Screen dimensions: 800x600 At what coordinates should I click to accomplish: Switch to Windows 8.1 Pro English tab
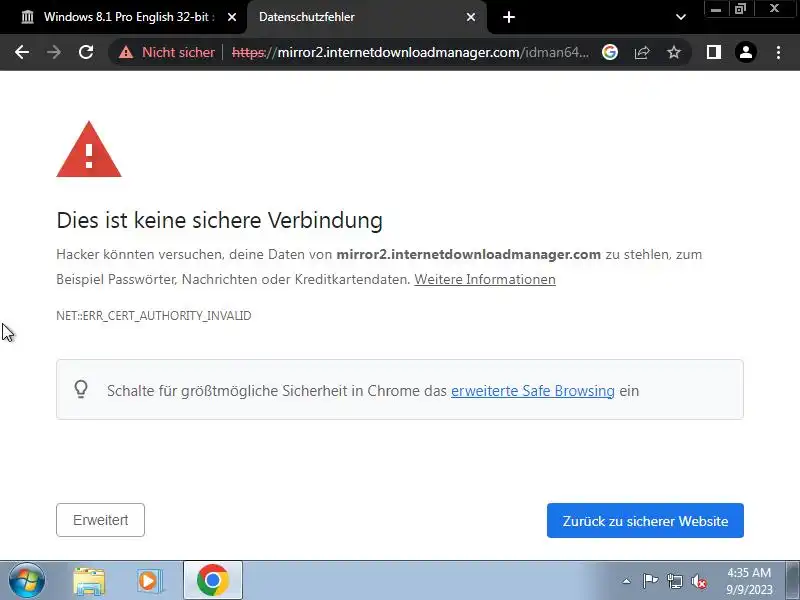tap(122, 17)
